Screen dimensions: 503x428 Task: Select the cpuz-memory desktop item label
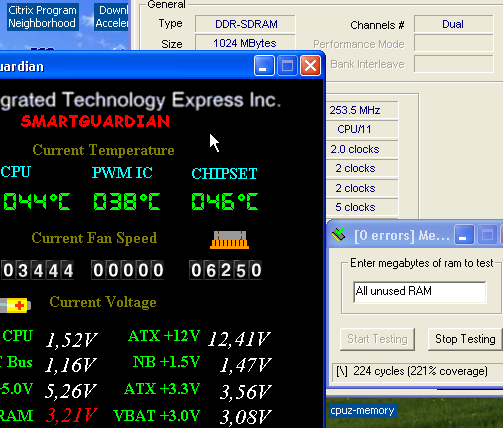point(362,410)
